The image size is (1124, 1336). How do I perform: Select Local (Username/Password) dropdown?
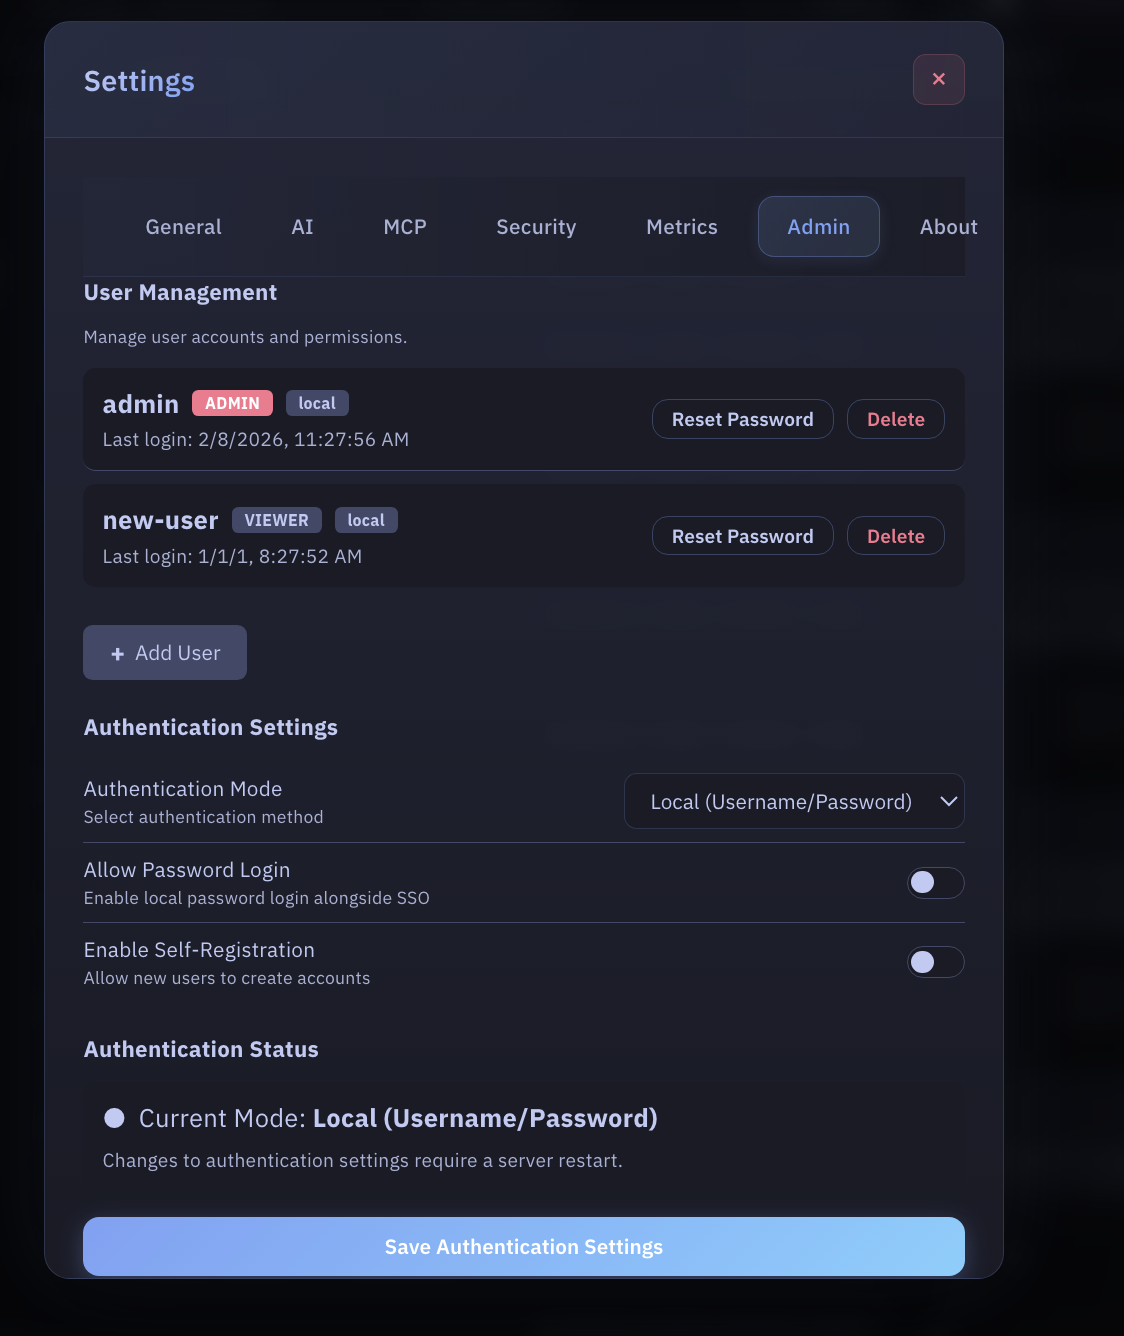point(794,801)
